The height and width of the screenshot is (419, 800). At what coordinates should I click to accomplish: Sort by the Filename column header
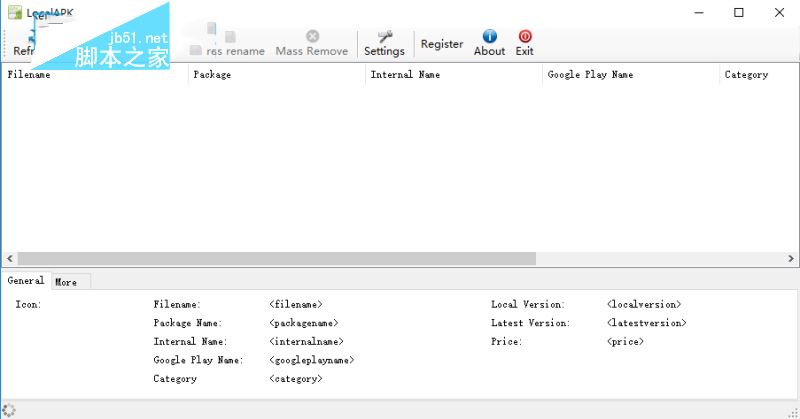95,75
